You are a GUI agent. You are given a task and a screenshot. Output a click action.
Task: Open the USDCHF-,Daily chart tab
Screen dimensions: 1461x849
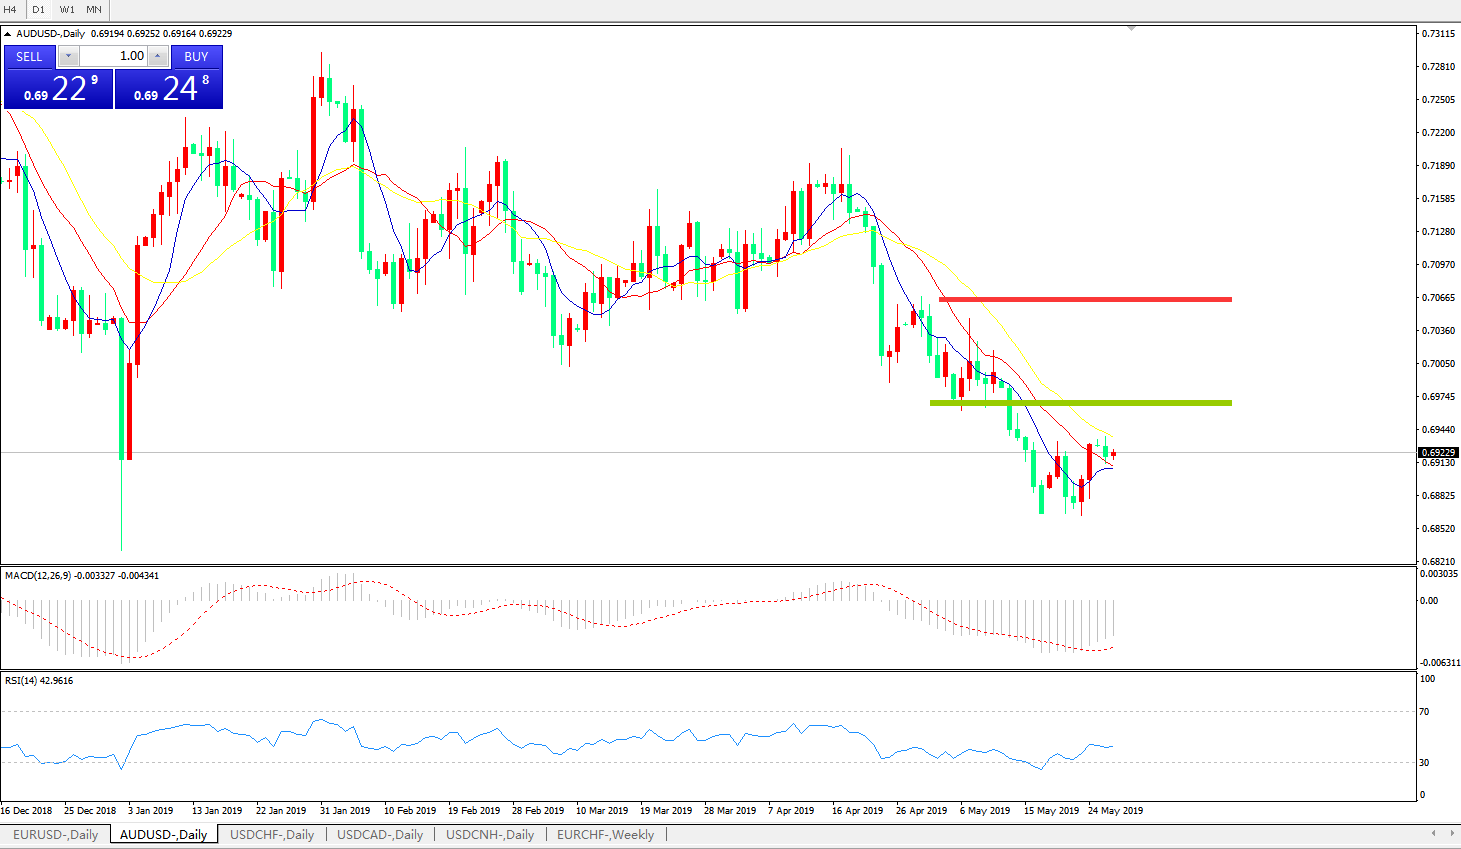[x=271, y=834]
